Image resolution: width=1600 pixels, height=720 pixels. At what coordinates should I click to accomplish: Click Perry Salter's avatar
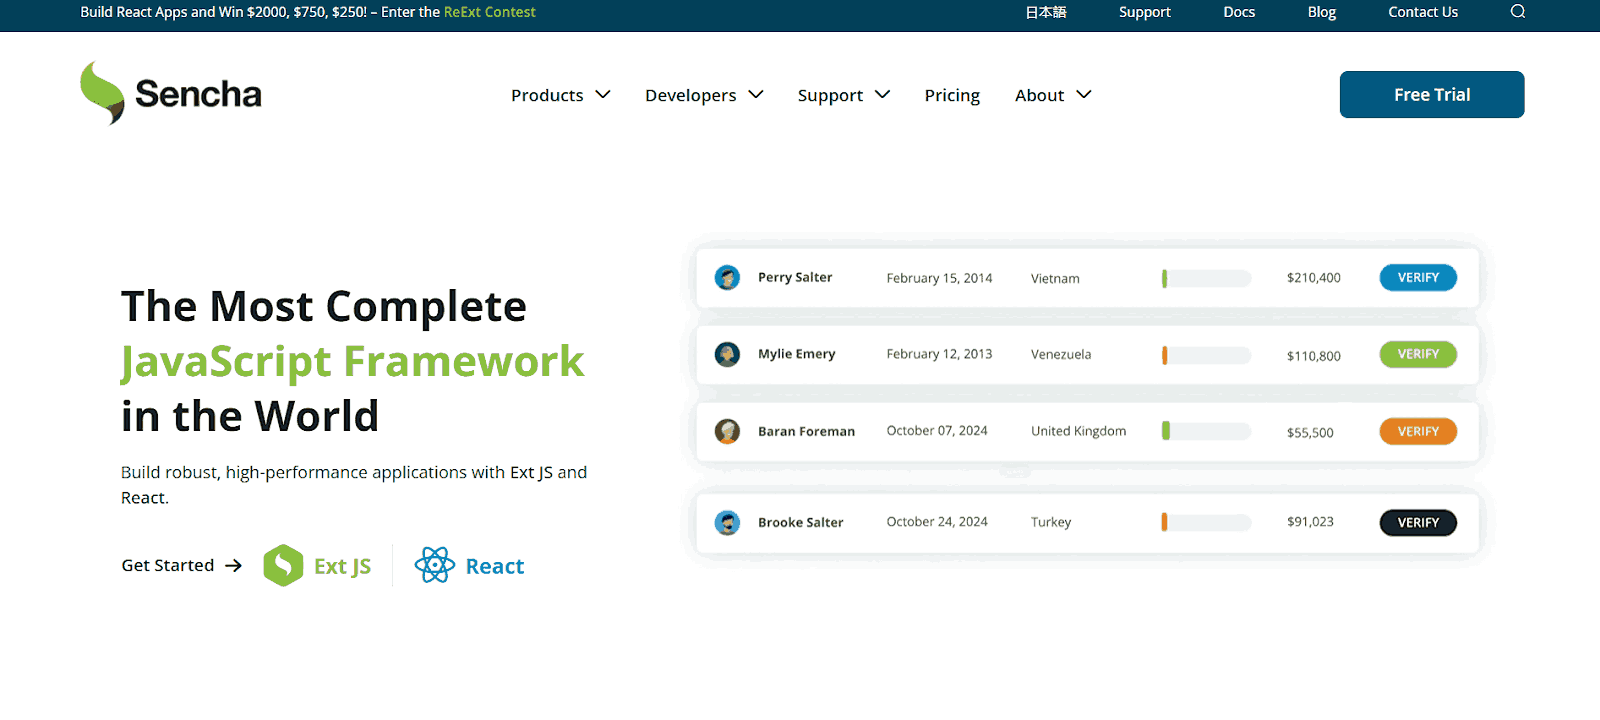coord(727,277)
